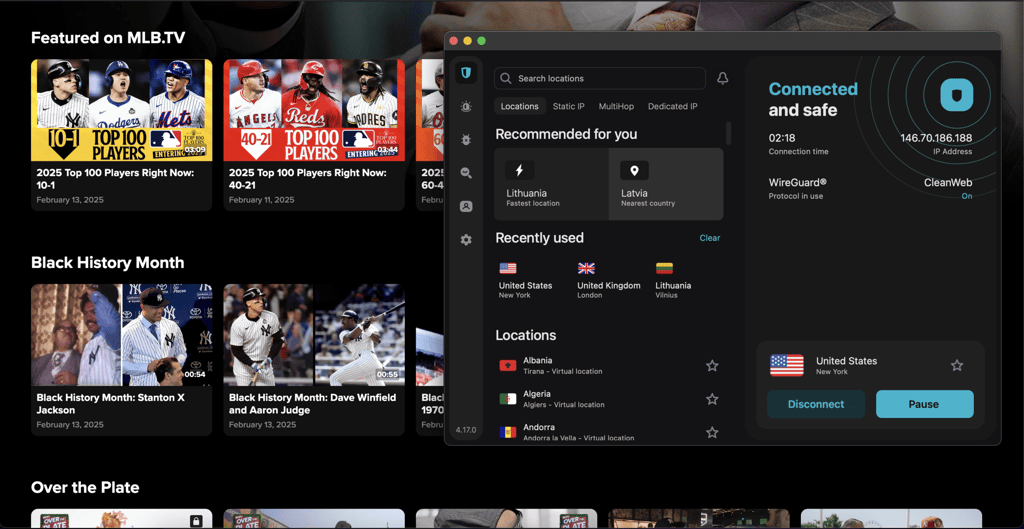1024x529 pixels.
Task: Click the version number 4.17.0
Action: pyautogui.click(x=466, y=430)
